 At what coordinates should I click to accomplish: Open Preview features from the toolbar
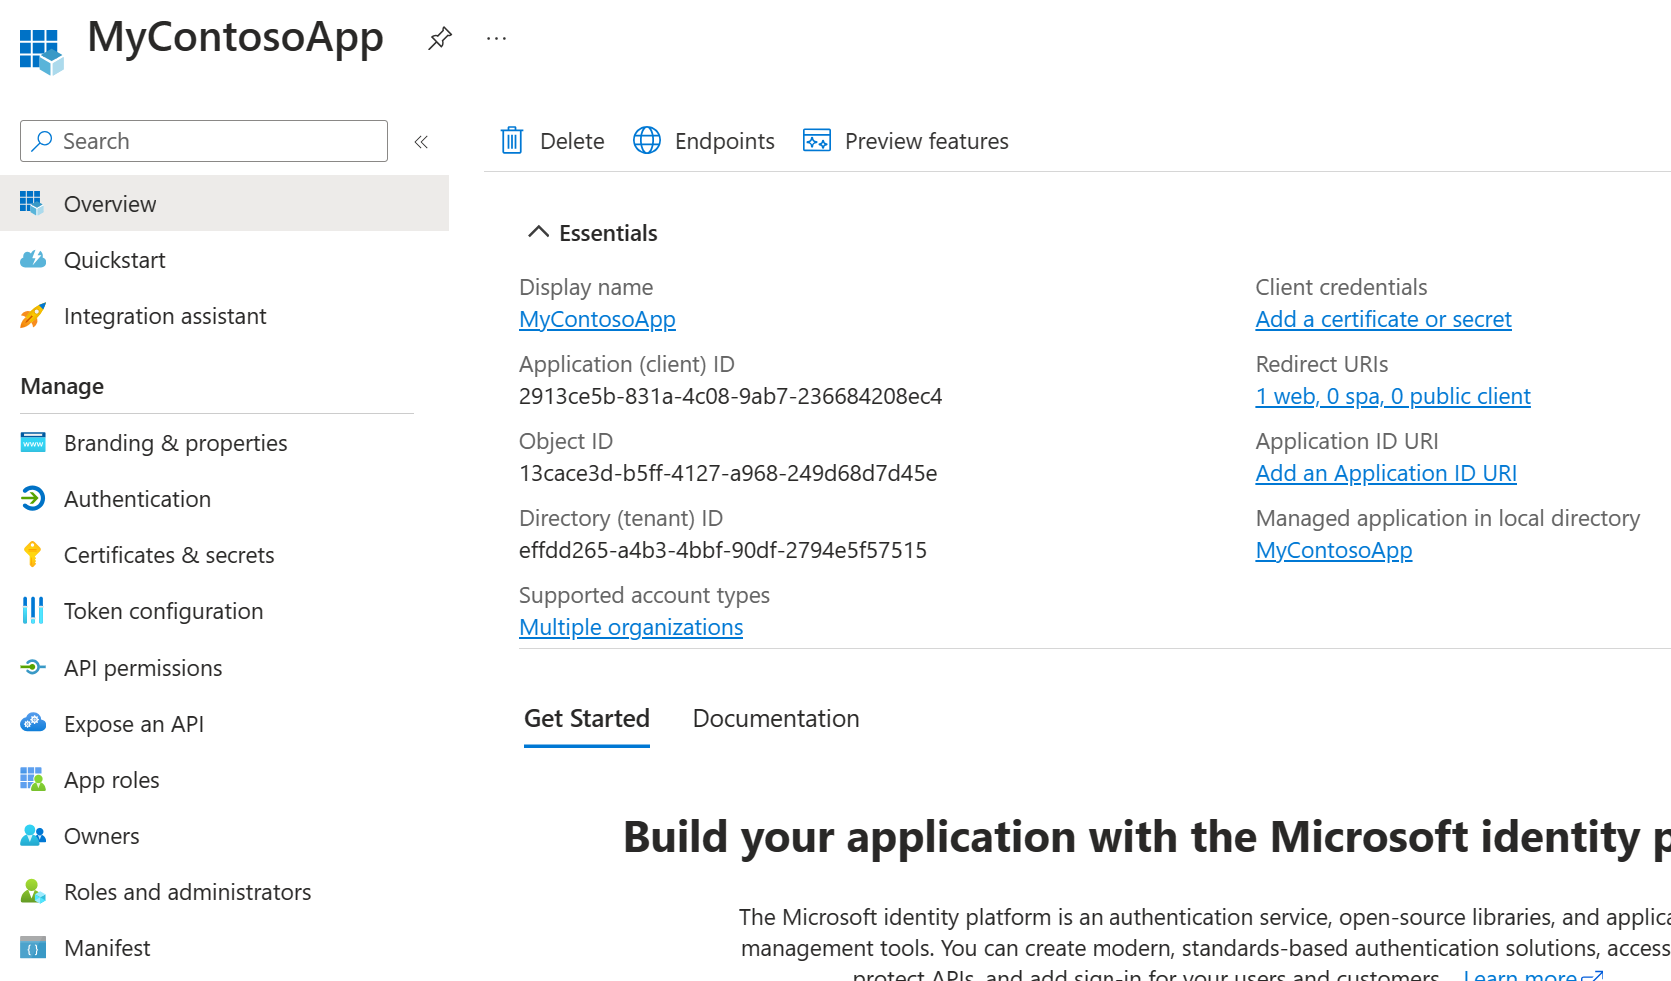[816, 140]
